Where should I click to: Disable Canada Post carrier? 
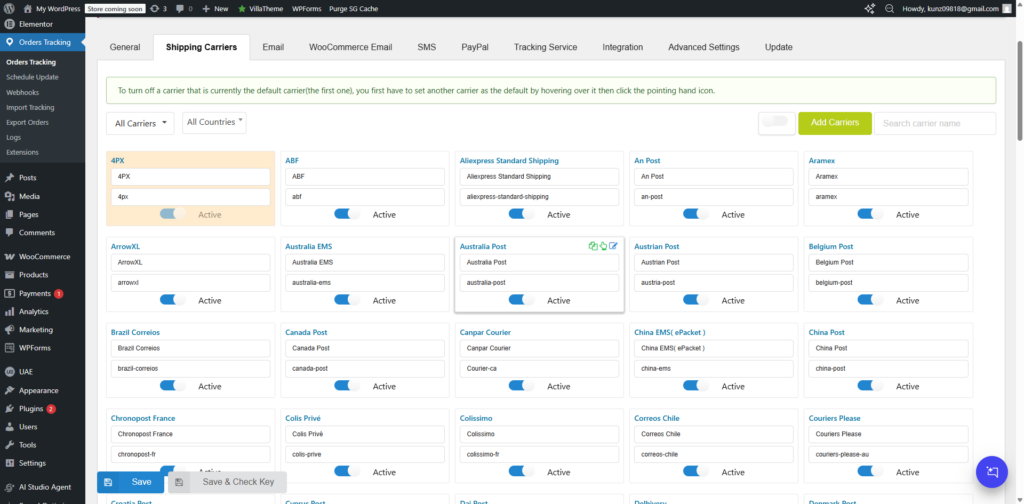tap(347, 386)
